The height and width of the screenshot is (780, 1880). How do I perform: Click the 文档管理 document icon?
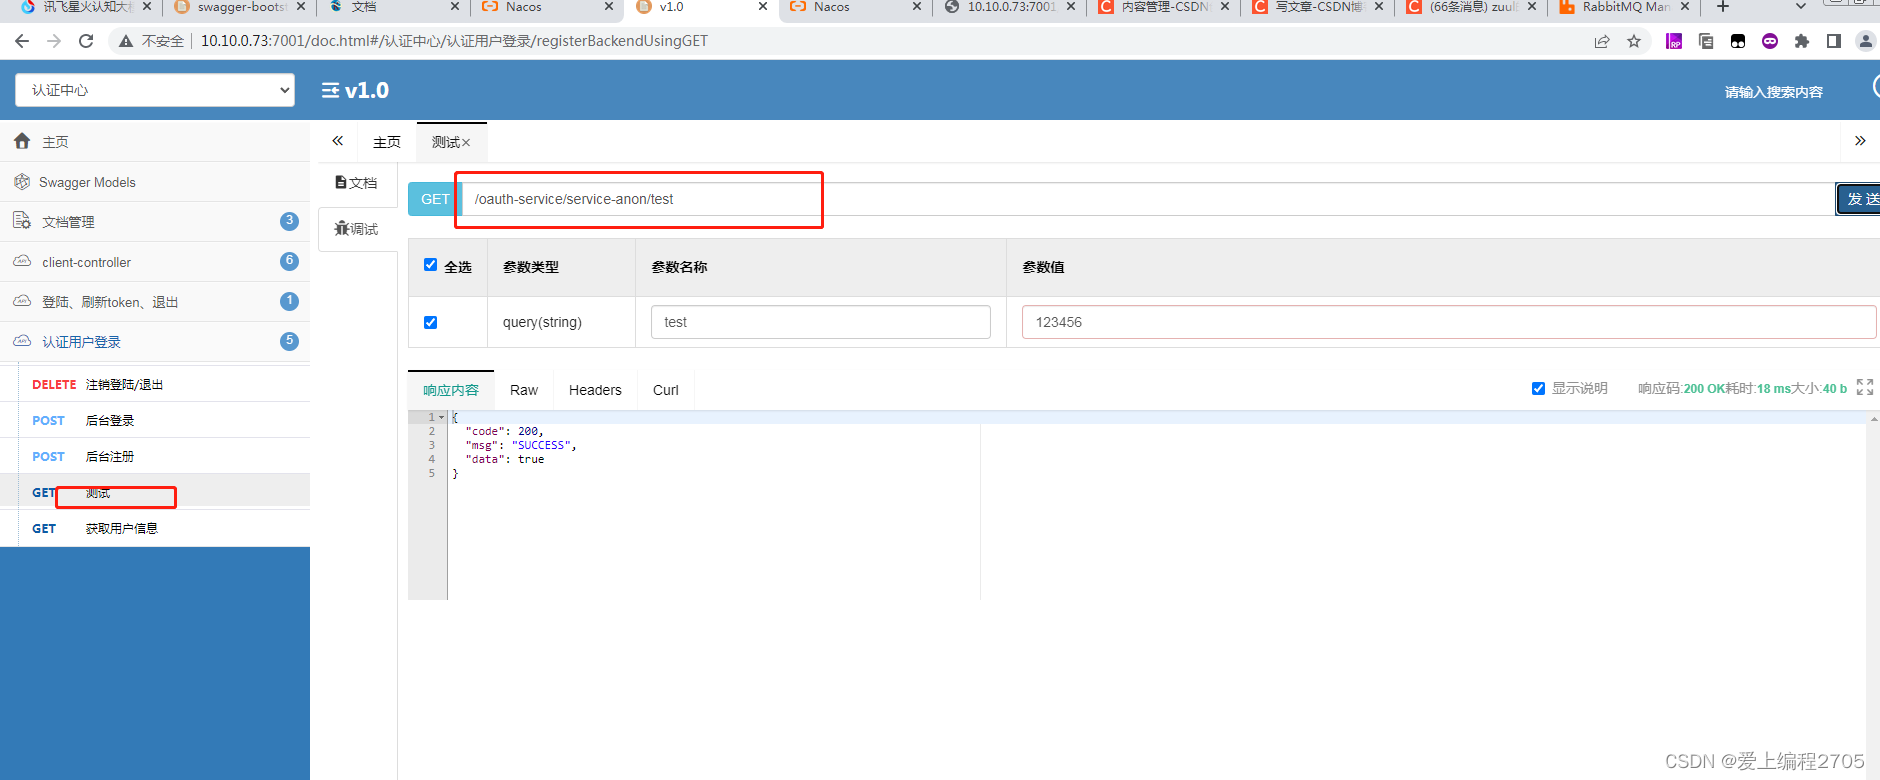point(22,220)
